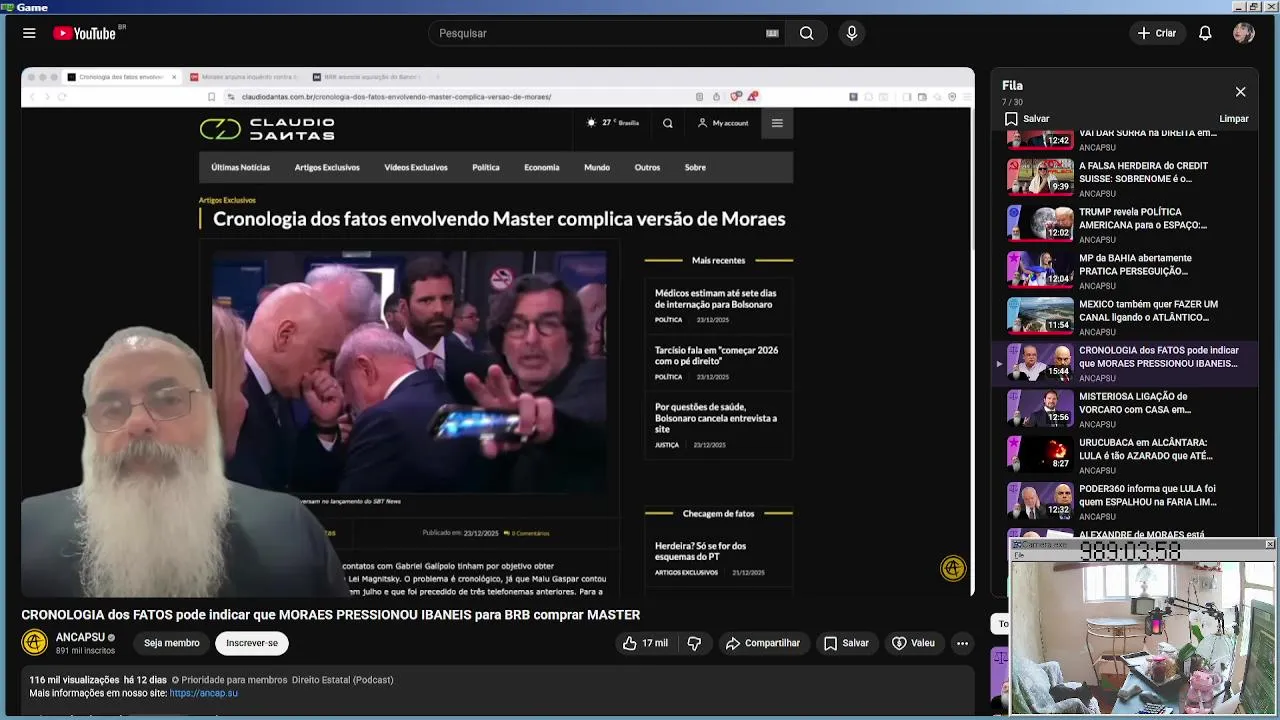
Task: Click the Fila queue heading
Action: pyautogui.click(x=1012, y=86)
